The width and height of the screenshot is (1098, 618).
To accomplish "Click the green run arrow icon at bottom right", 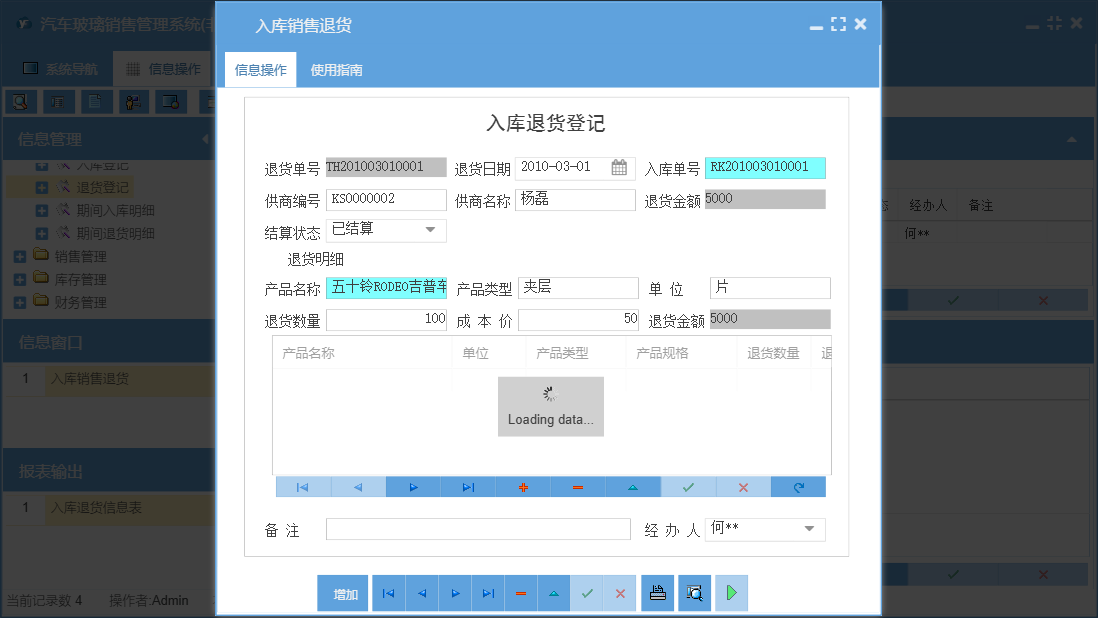I will (731, 593).
